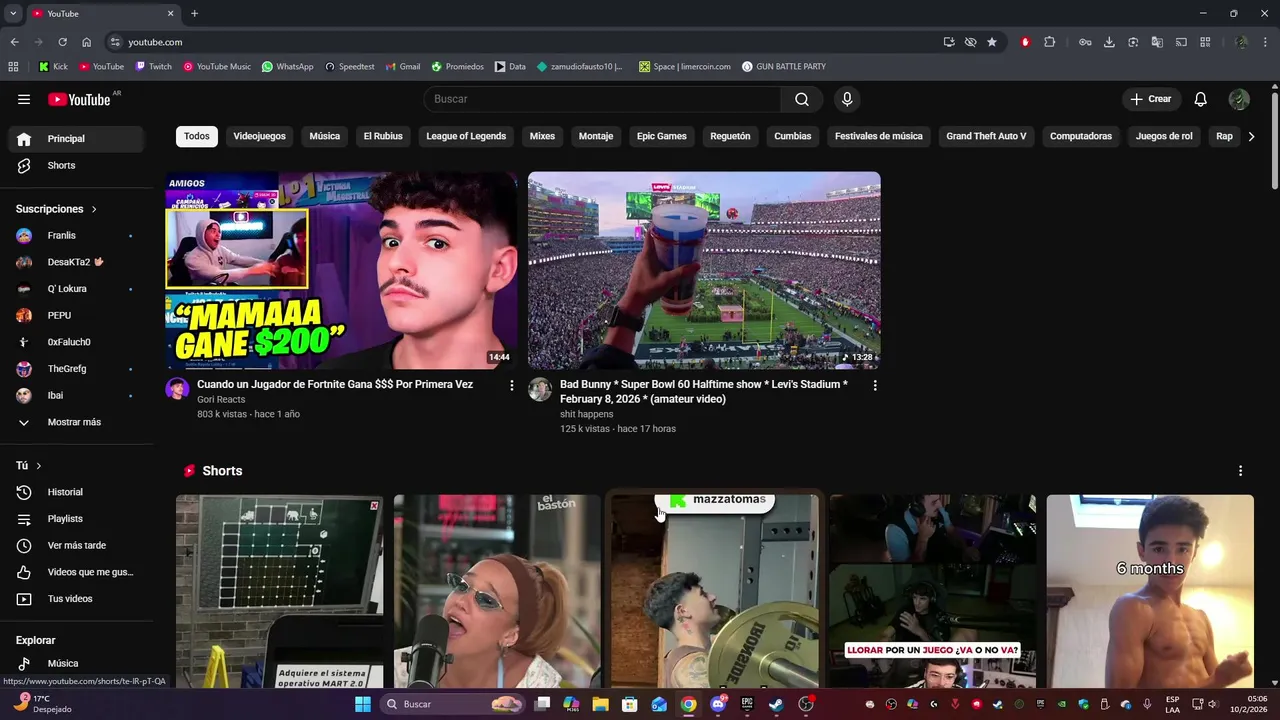Open Epic Games Launcher from the taskbar

pyautogui.click(x=747, y=704)
